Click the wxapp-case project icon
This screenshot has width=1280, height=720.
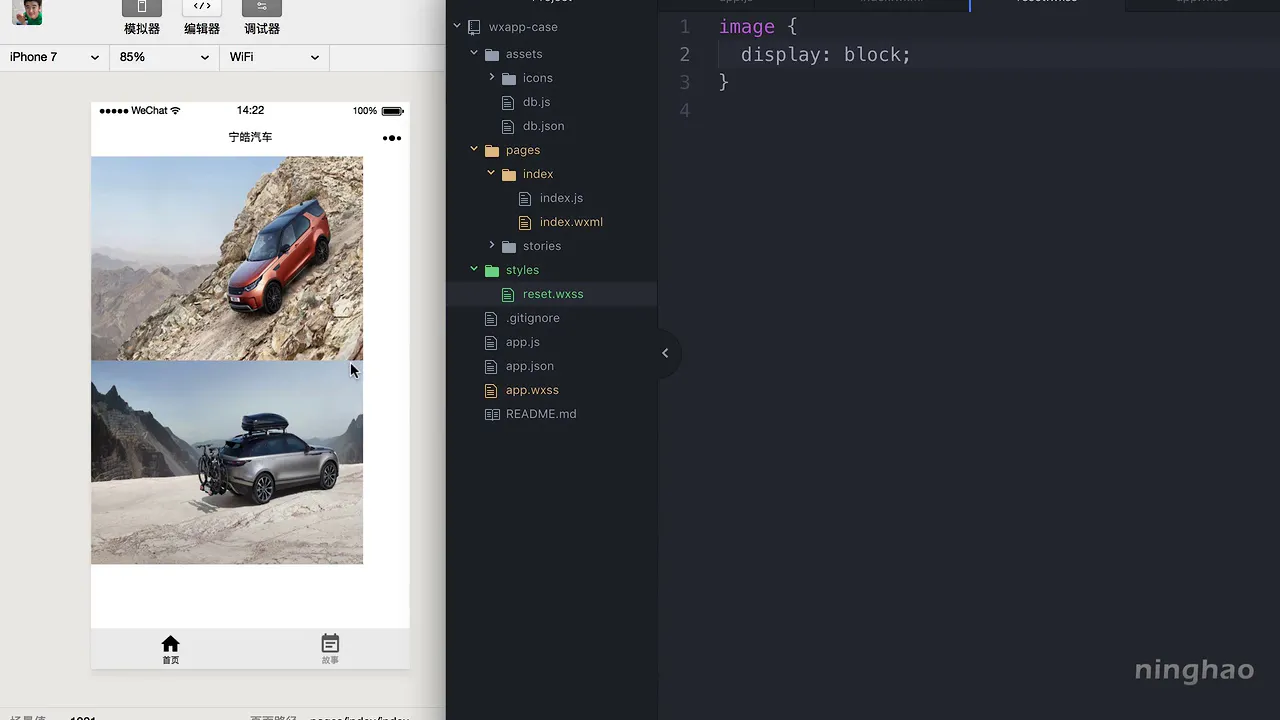click(474, 27)
